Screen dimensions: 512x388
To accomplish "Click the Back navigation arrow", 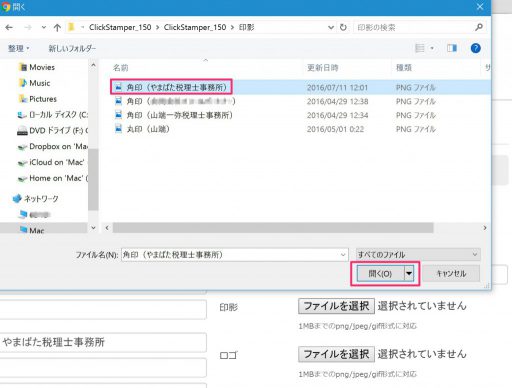I will pyautogui.click(x=9, y=27).
